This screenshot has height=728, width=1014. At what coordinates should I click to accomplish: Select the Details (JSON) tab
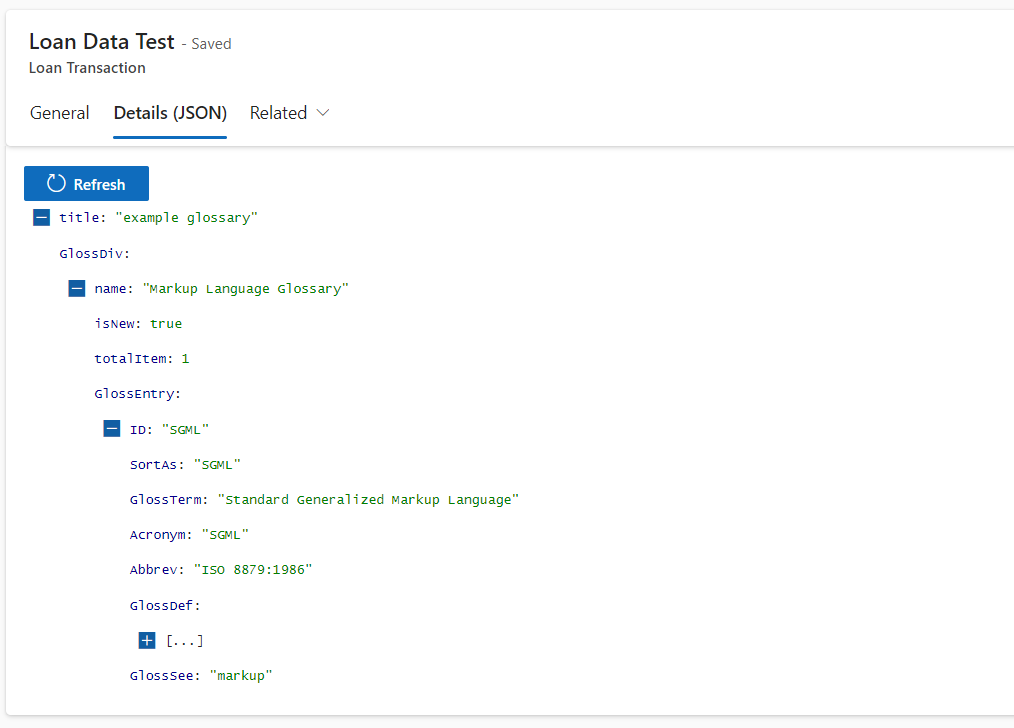pos(170,113)
